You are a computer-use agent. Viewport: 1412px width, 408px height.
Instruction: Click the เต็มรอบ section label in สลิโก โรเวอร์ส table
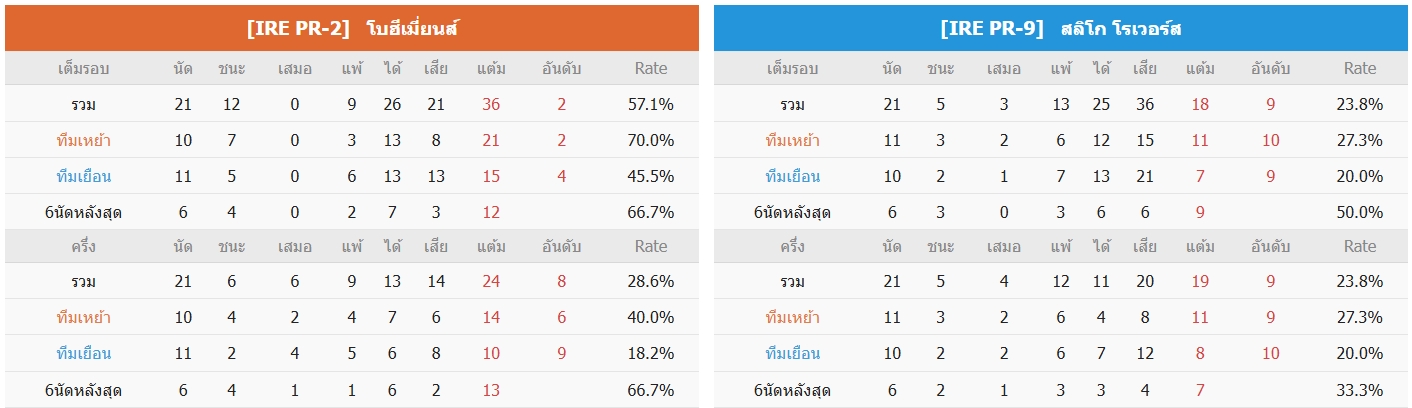pos(792,69)
